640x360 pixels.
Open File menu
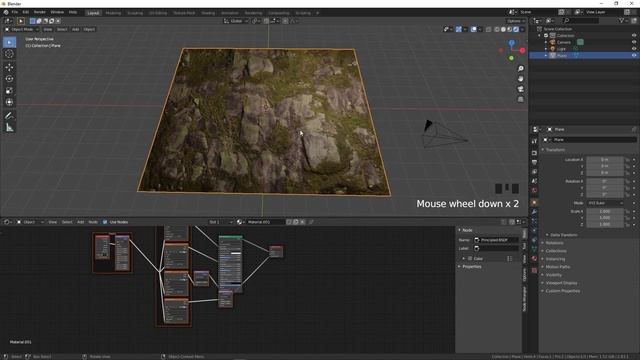[15, 12]
